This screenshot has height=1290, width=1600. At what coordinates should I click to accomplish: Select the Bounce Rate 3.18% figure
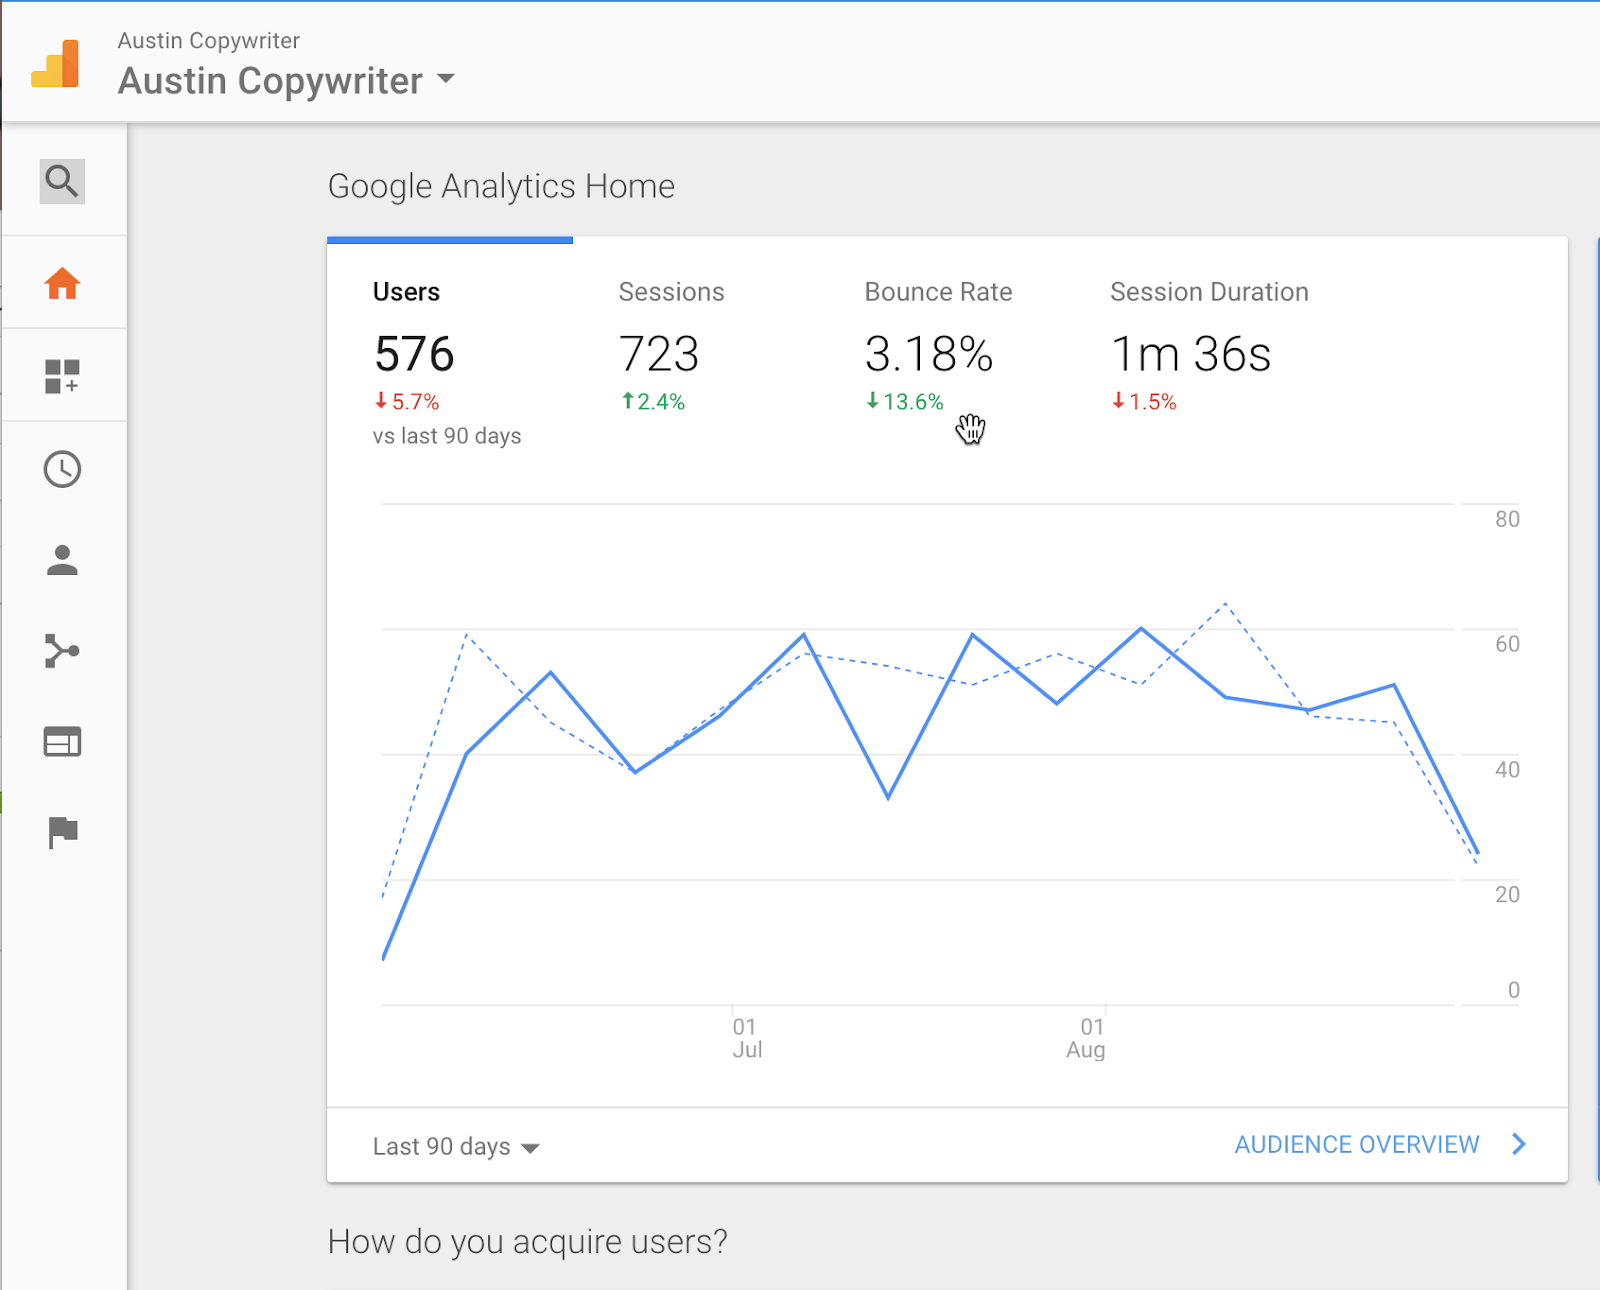coord(928,353)
